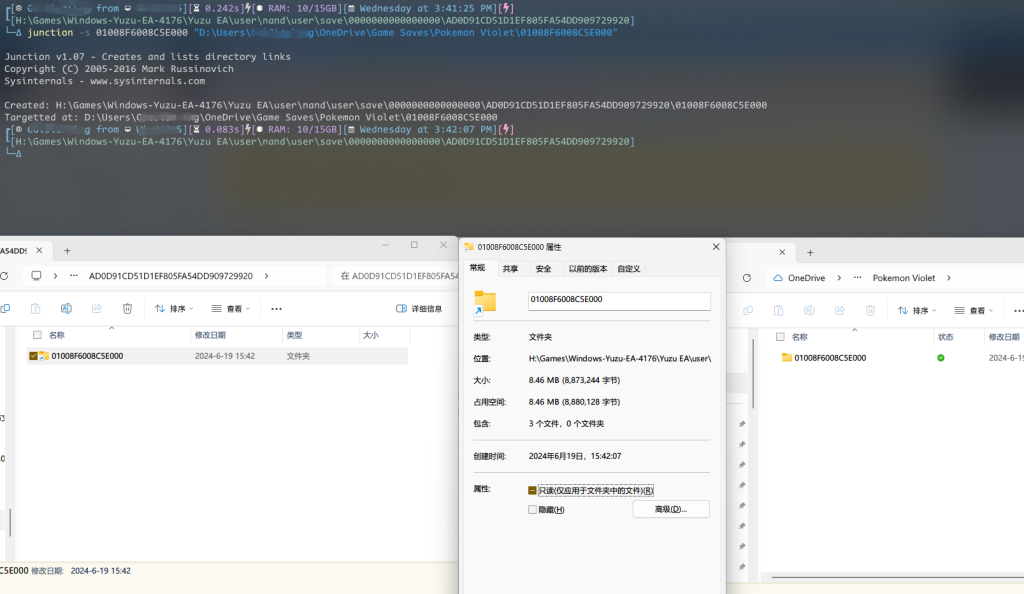Click the Delete trash icon in OneDrive Explorer toolbar
The height and width of the screenshot is (594, 1024).
(x=871, y=311)
